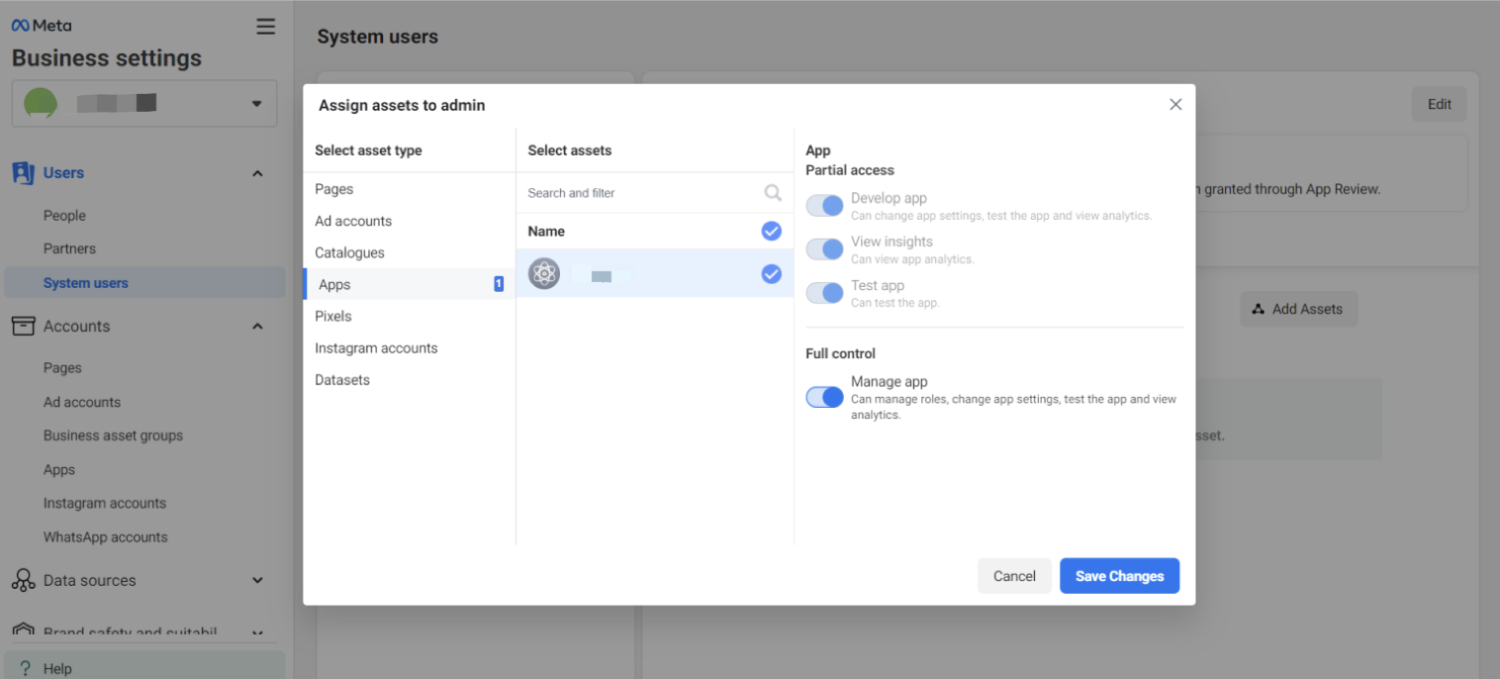Toggle the View insights switch

[x=825, y=249]
